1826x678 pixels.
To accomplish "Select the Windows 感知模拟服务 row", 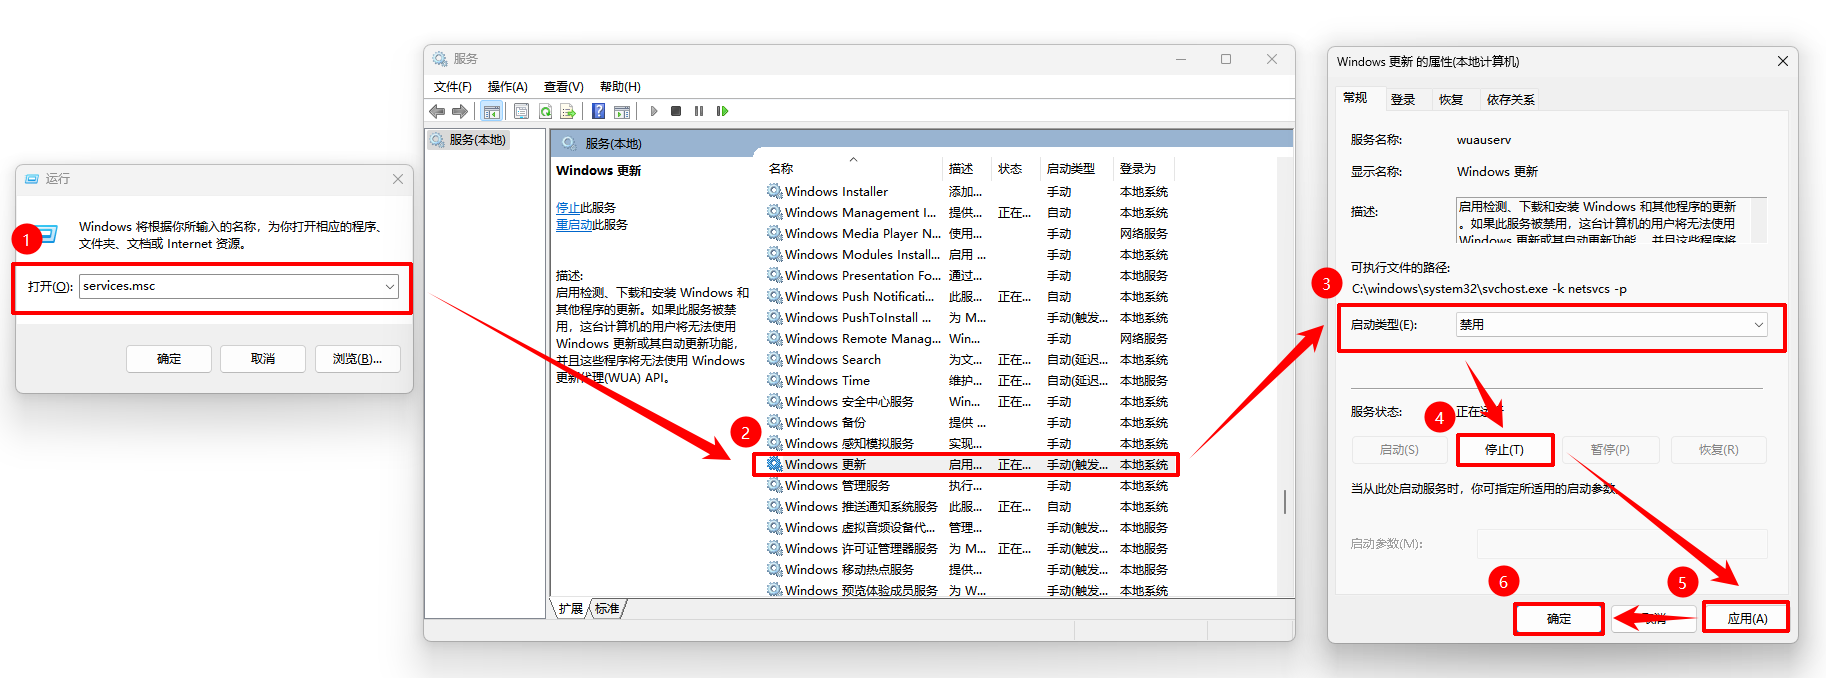I will point(967,443).
